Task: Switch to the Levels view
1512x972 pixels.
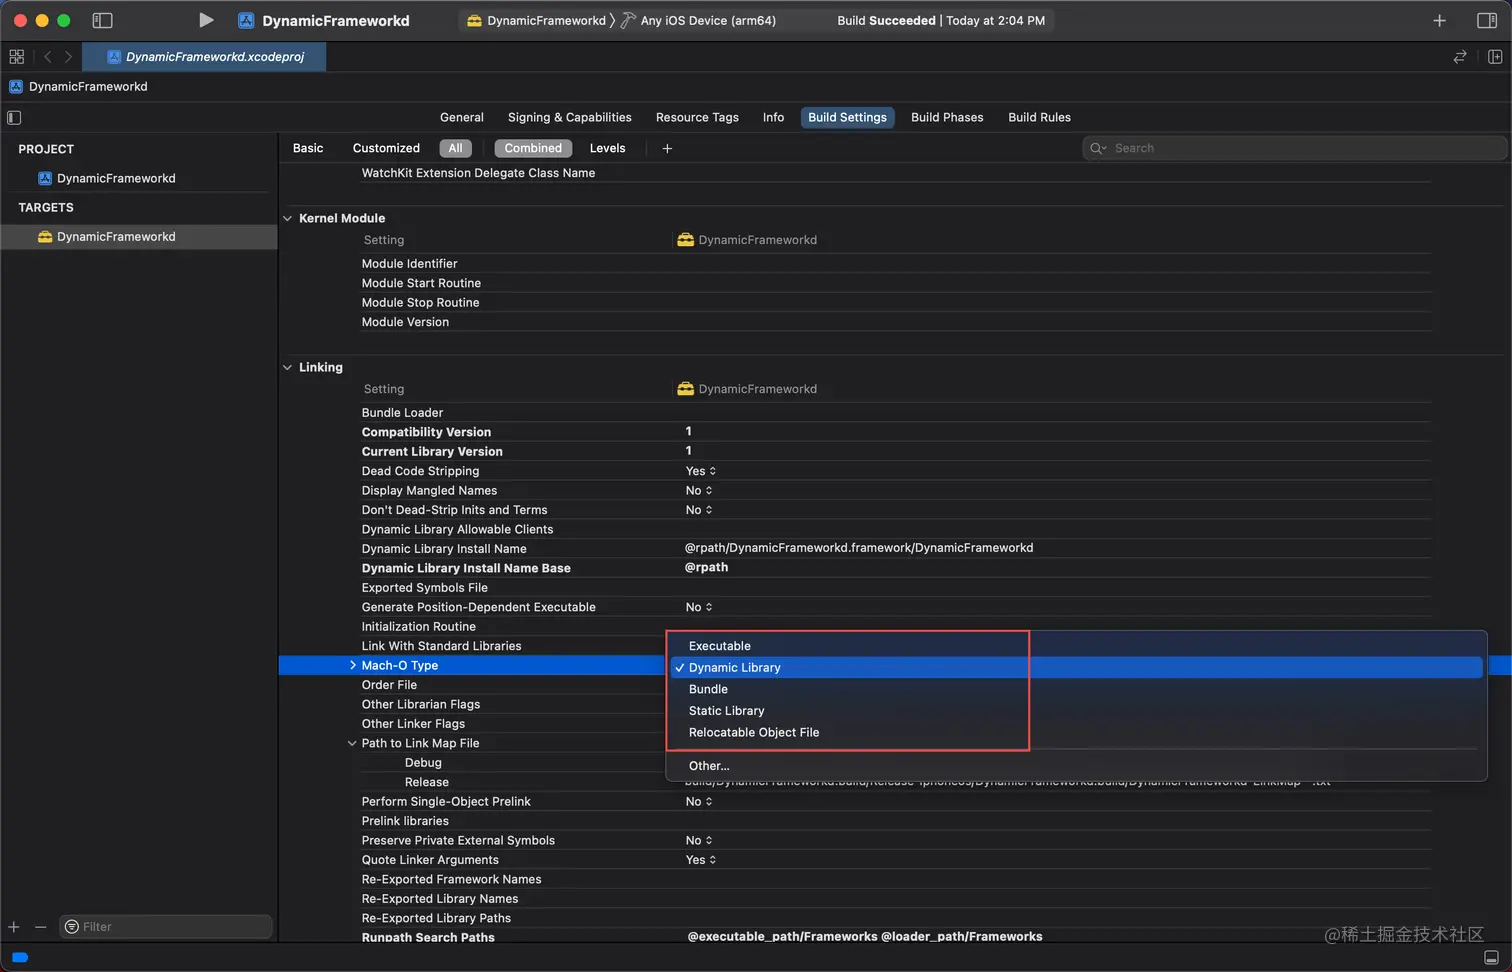Action: (607, 148)
